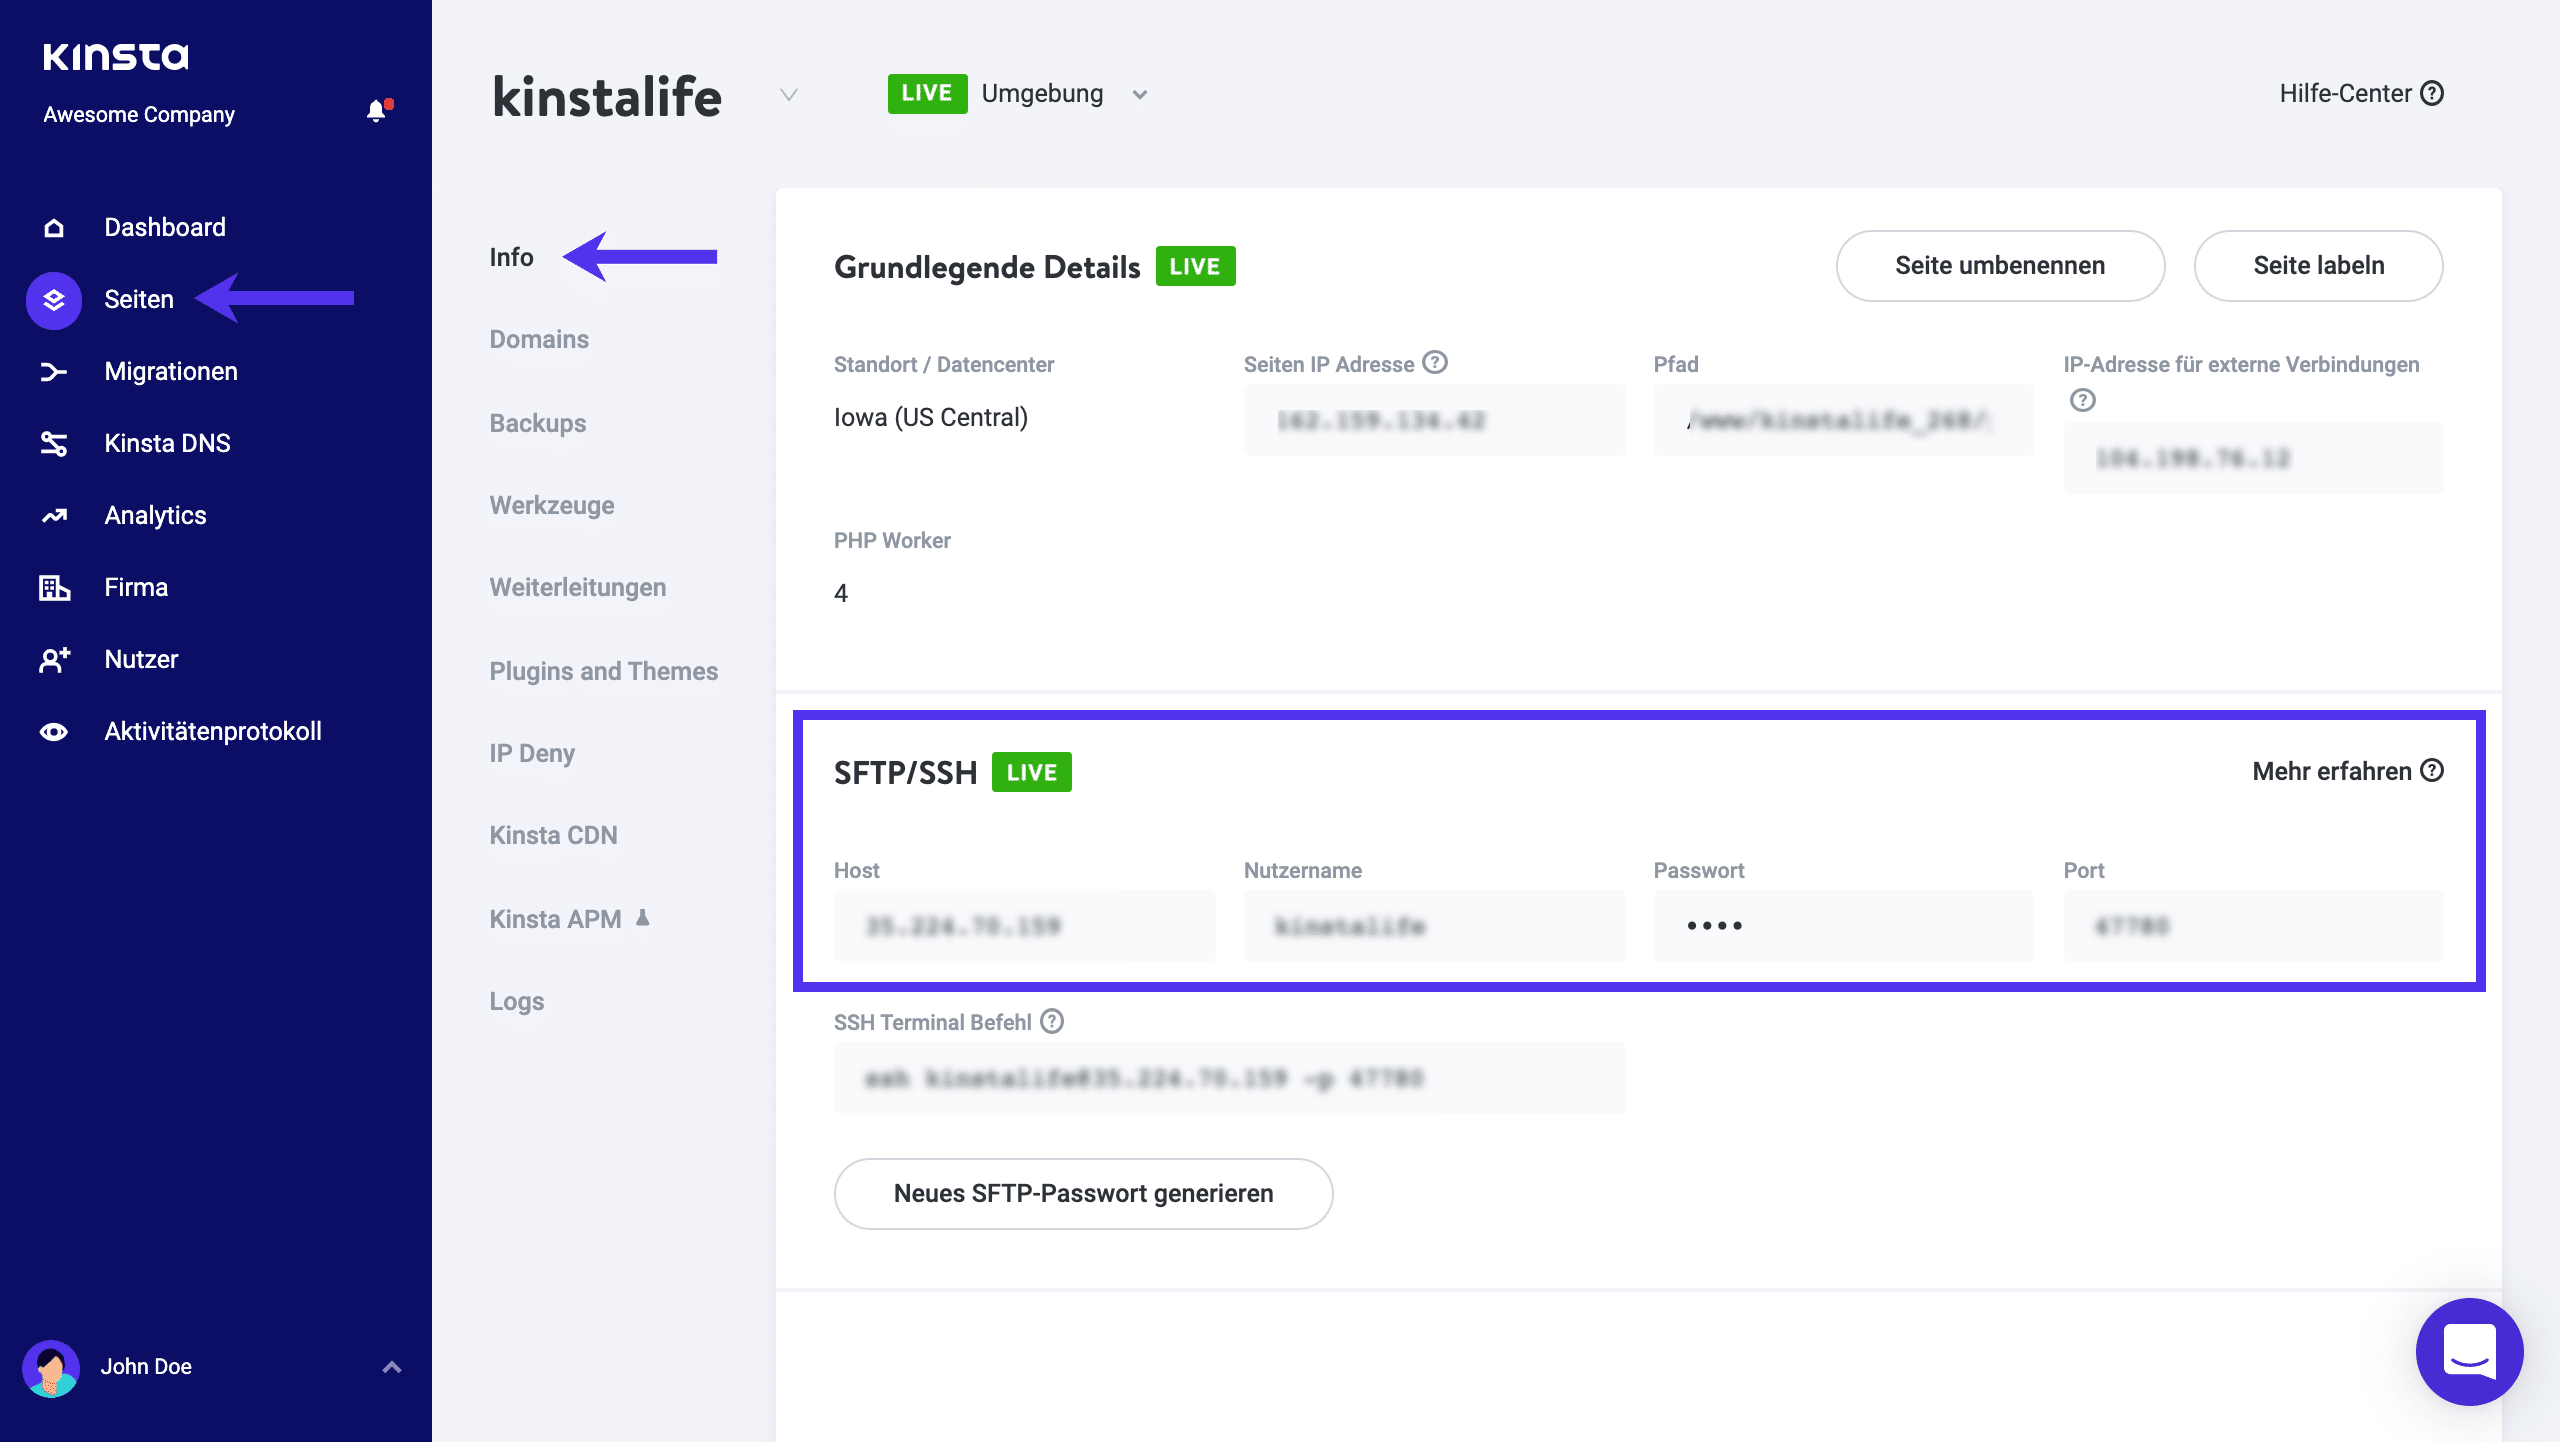Open the Domains section
Screen dimensions: 2560x1442
tap(538, 339)
